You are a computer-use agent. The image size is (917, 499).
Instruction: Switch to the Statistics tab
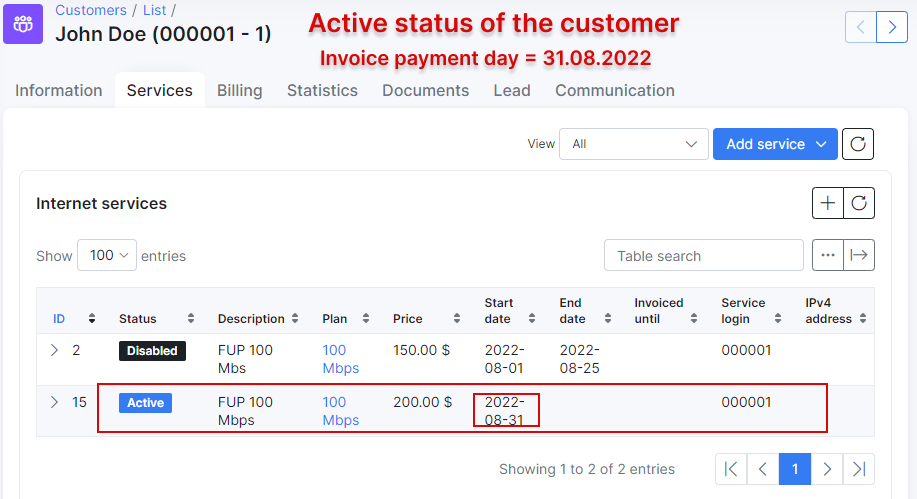pyautogui.click(x=322, y=90)
